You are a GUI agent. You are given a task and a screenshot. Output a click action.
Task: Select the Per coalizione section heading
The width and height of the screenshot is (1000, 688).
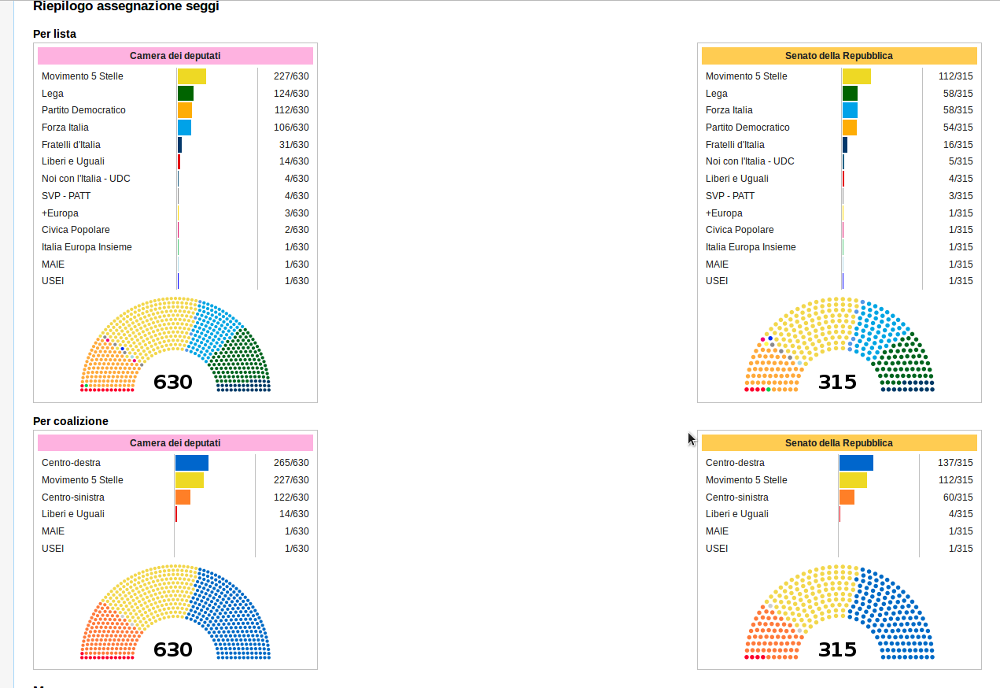pyautogui.click(x=71, y=421)
